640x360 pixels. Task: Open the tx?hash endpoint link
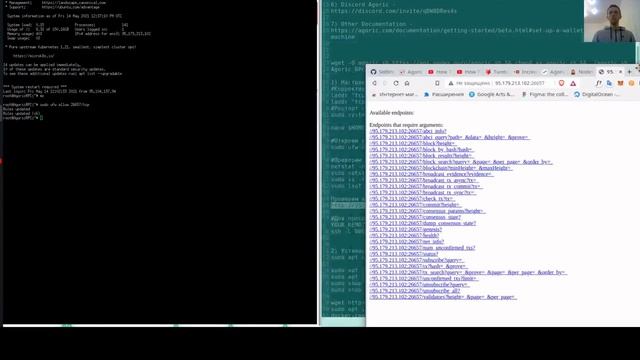(418, 266)
